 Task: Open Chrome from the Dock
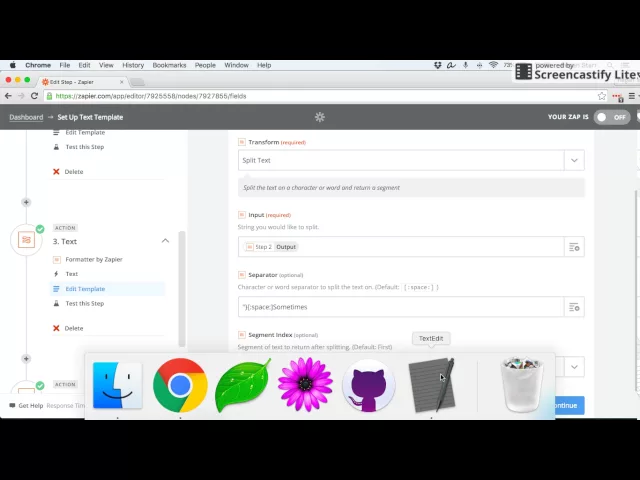(x=180, y=385)
